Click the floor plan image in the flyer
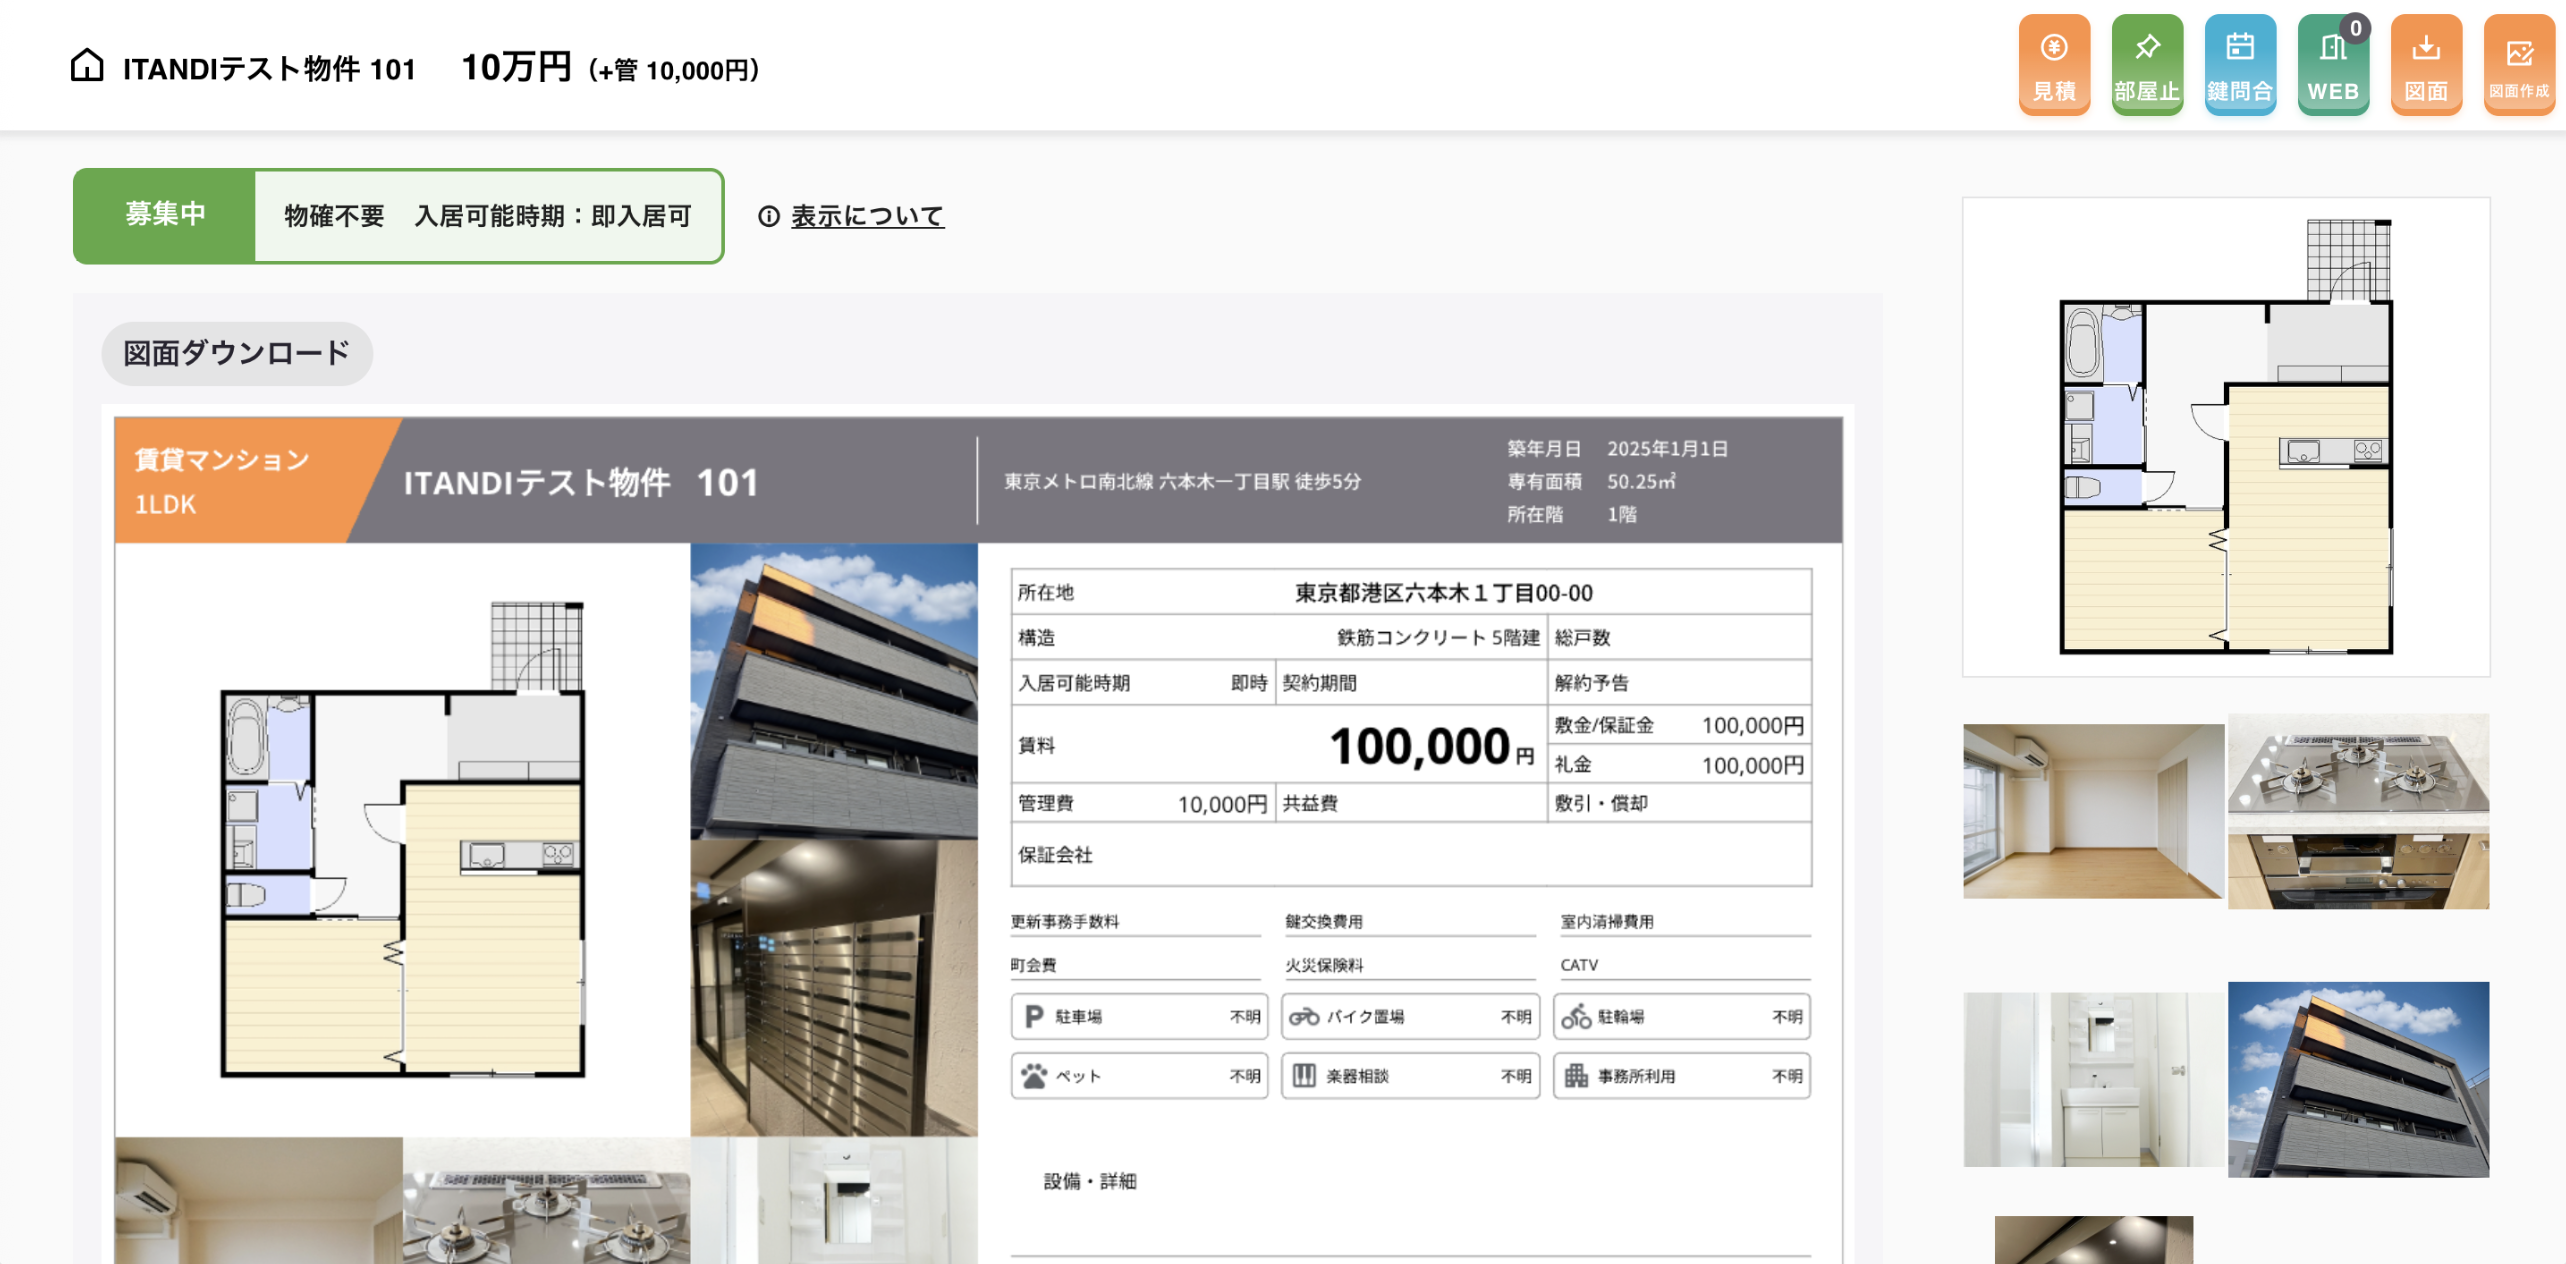The height and width of the screenshot is (1264, 2566). [x=402, y=840]
